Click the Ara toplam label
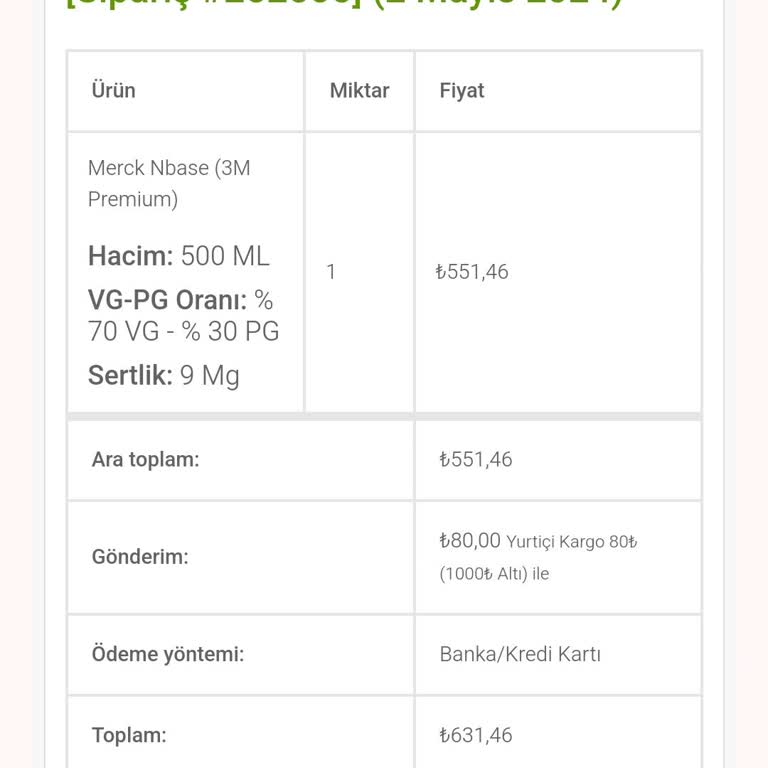The width and height of the screenshot is (768, 768). tap(145, 460)
